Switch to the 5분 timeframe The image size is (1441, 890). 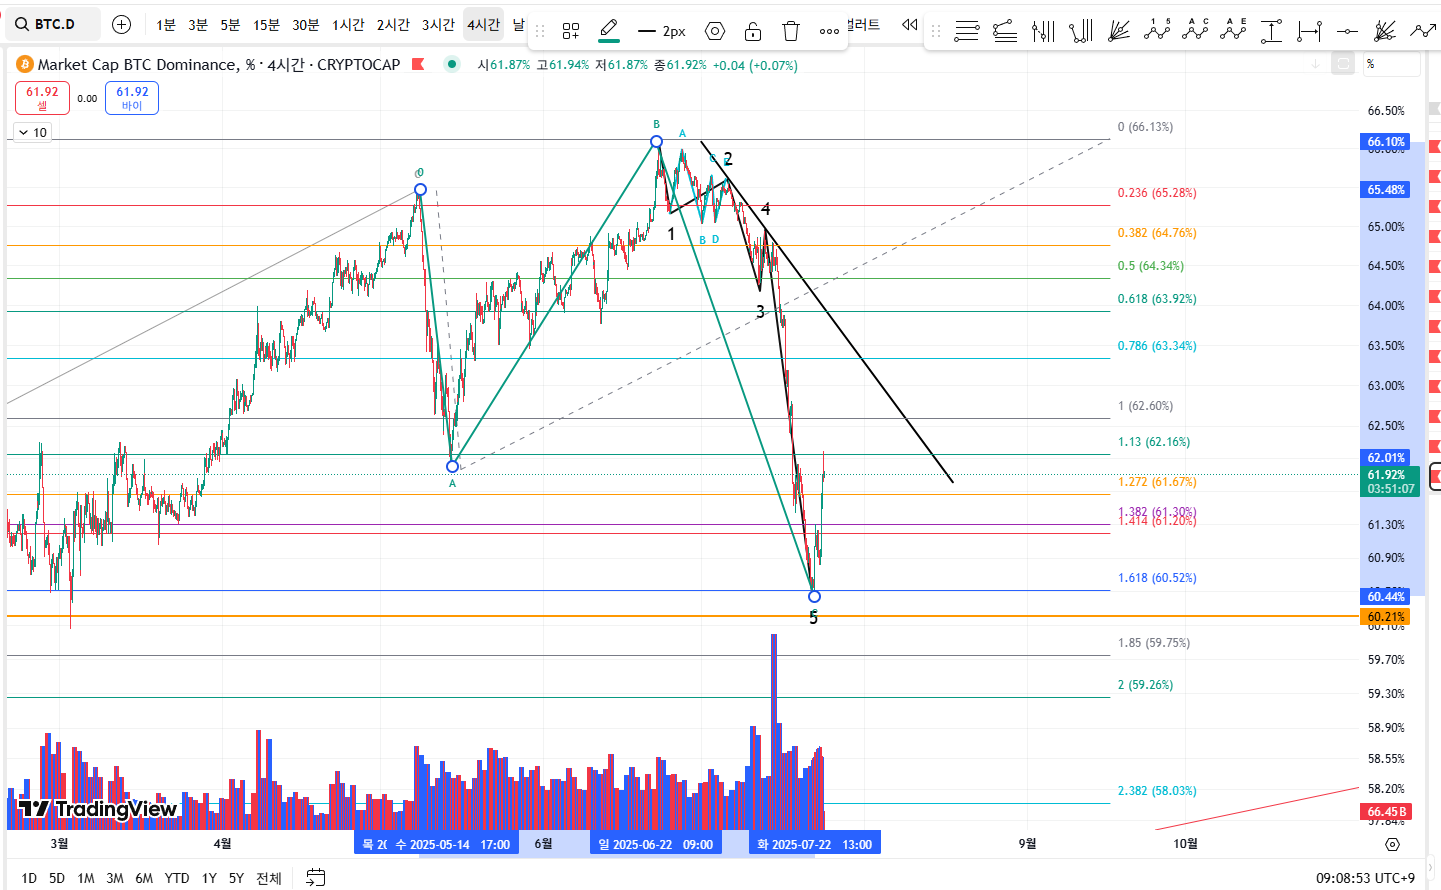(x=230, y=24)
